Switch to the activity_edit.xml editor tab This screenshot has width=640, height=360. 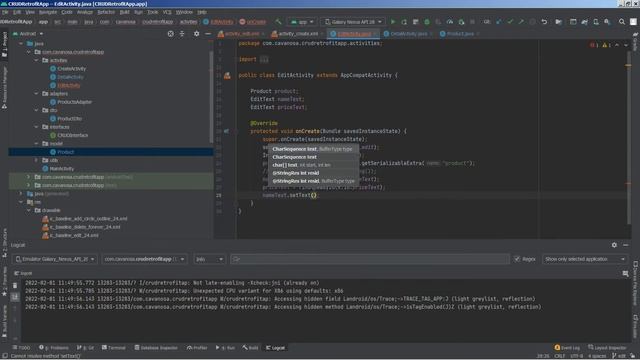pyautogui.click(x=241, y=34)
